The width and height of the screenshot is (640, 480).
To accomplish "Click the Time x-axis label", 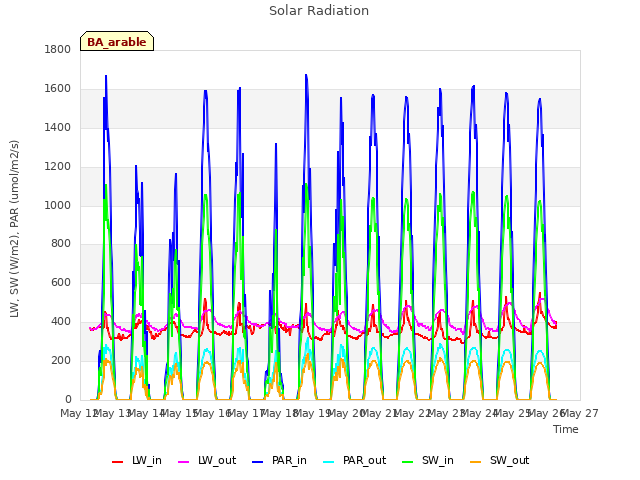I will [566, 429].
